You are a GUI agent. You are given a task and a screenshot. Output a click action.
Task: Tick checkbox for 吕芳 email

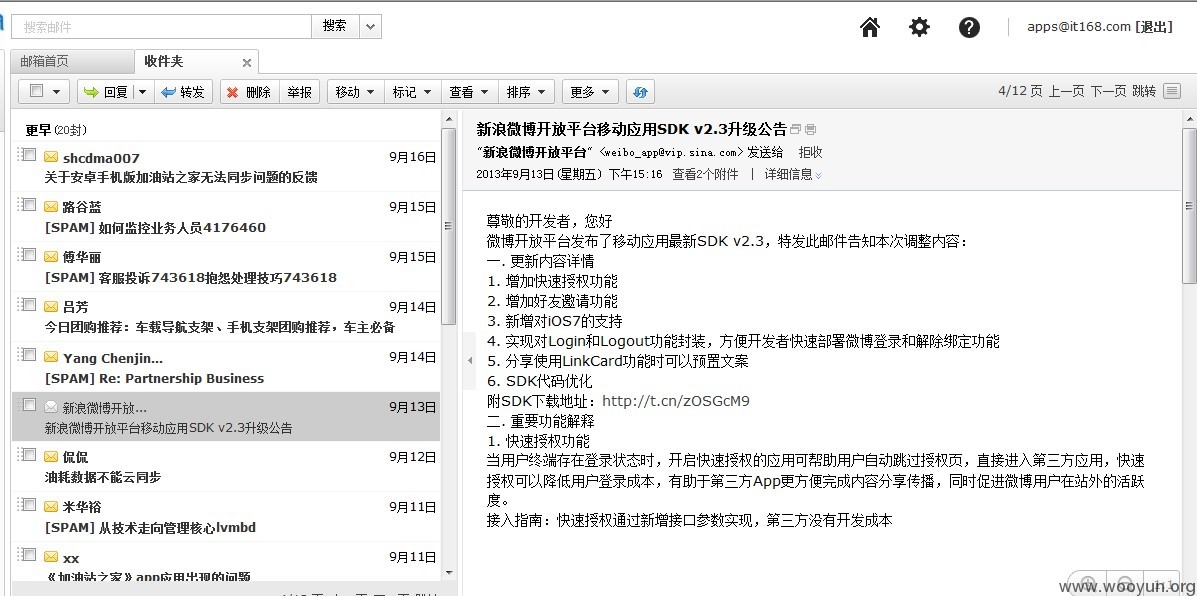(29, 304)
